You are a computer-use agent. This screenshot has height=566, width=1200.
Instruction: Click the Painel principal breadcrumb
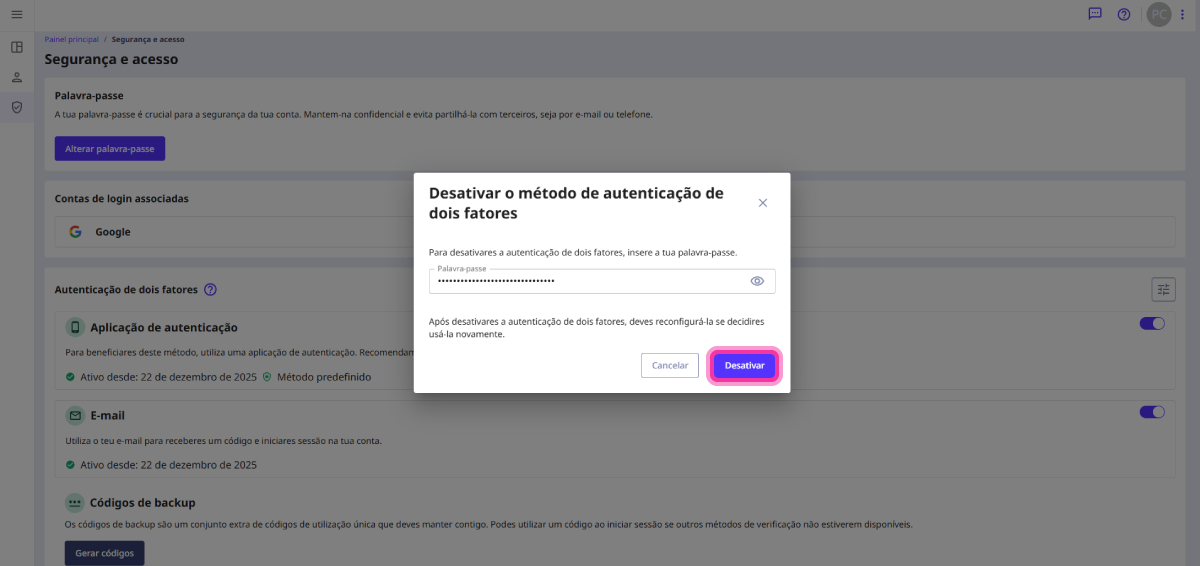71,39
